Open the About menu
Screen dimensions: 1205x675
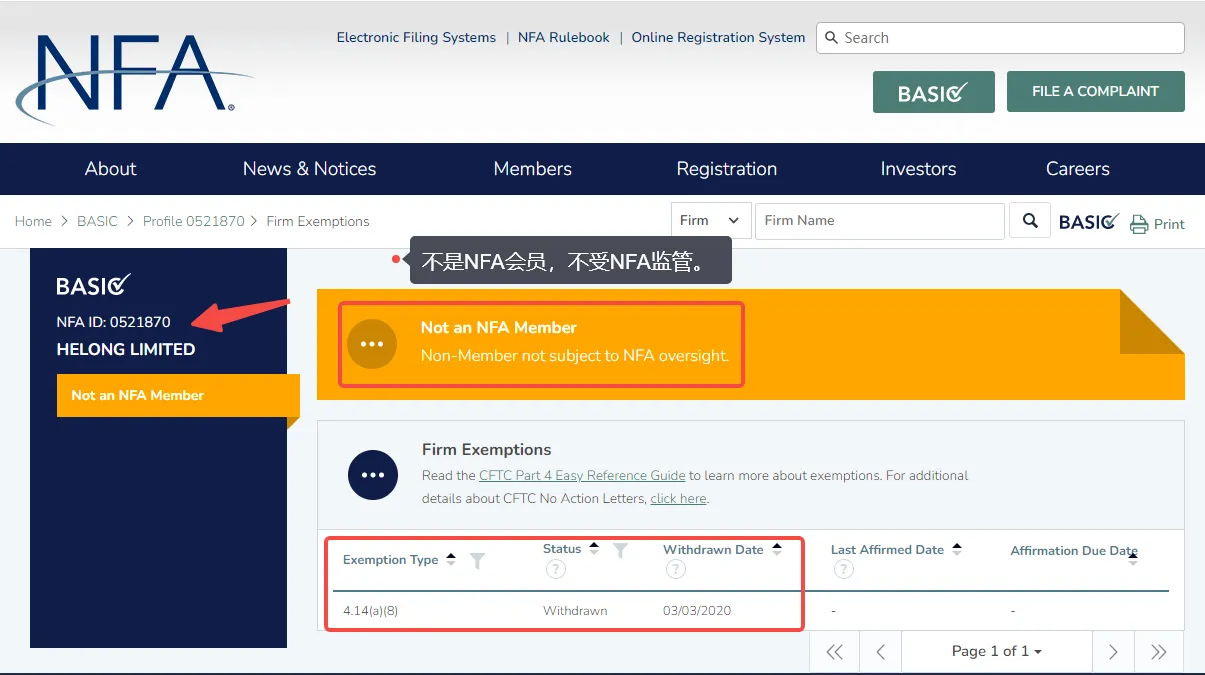tap(110, 169)
